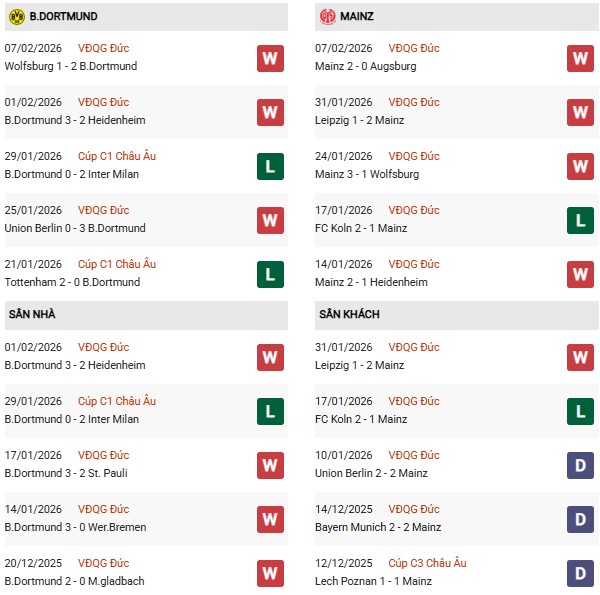Click the W badge for Mainz 2-0 Augsburg
The height and width of the screenshot is (595, 600).
580,58
